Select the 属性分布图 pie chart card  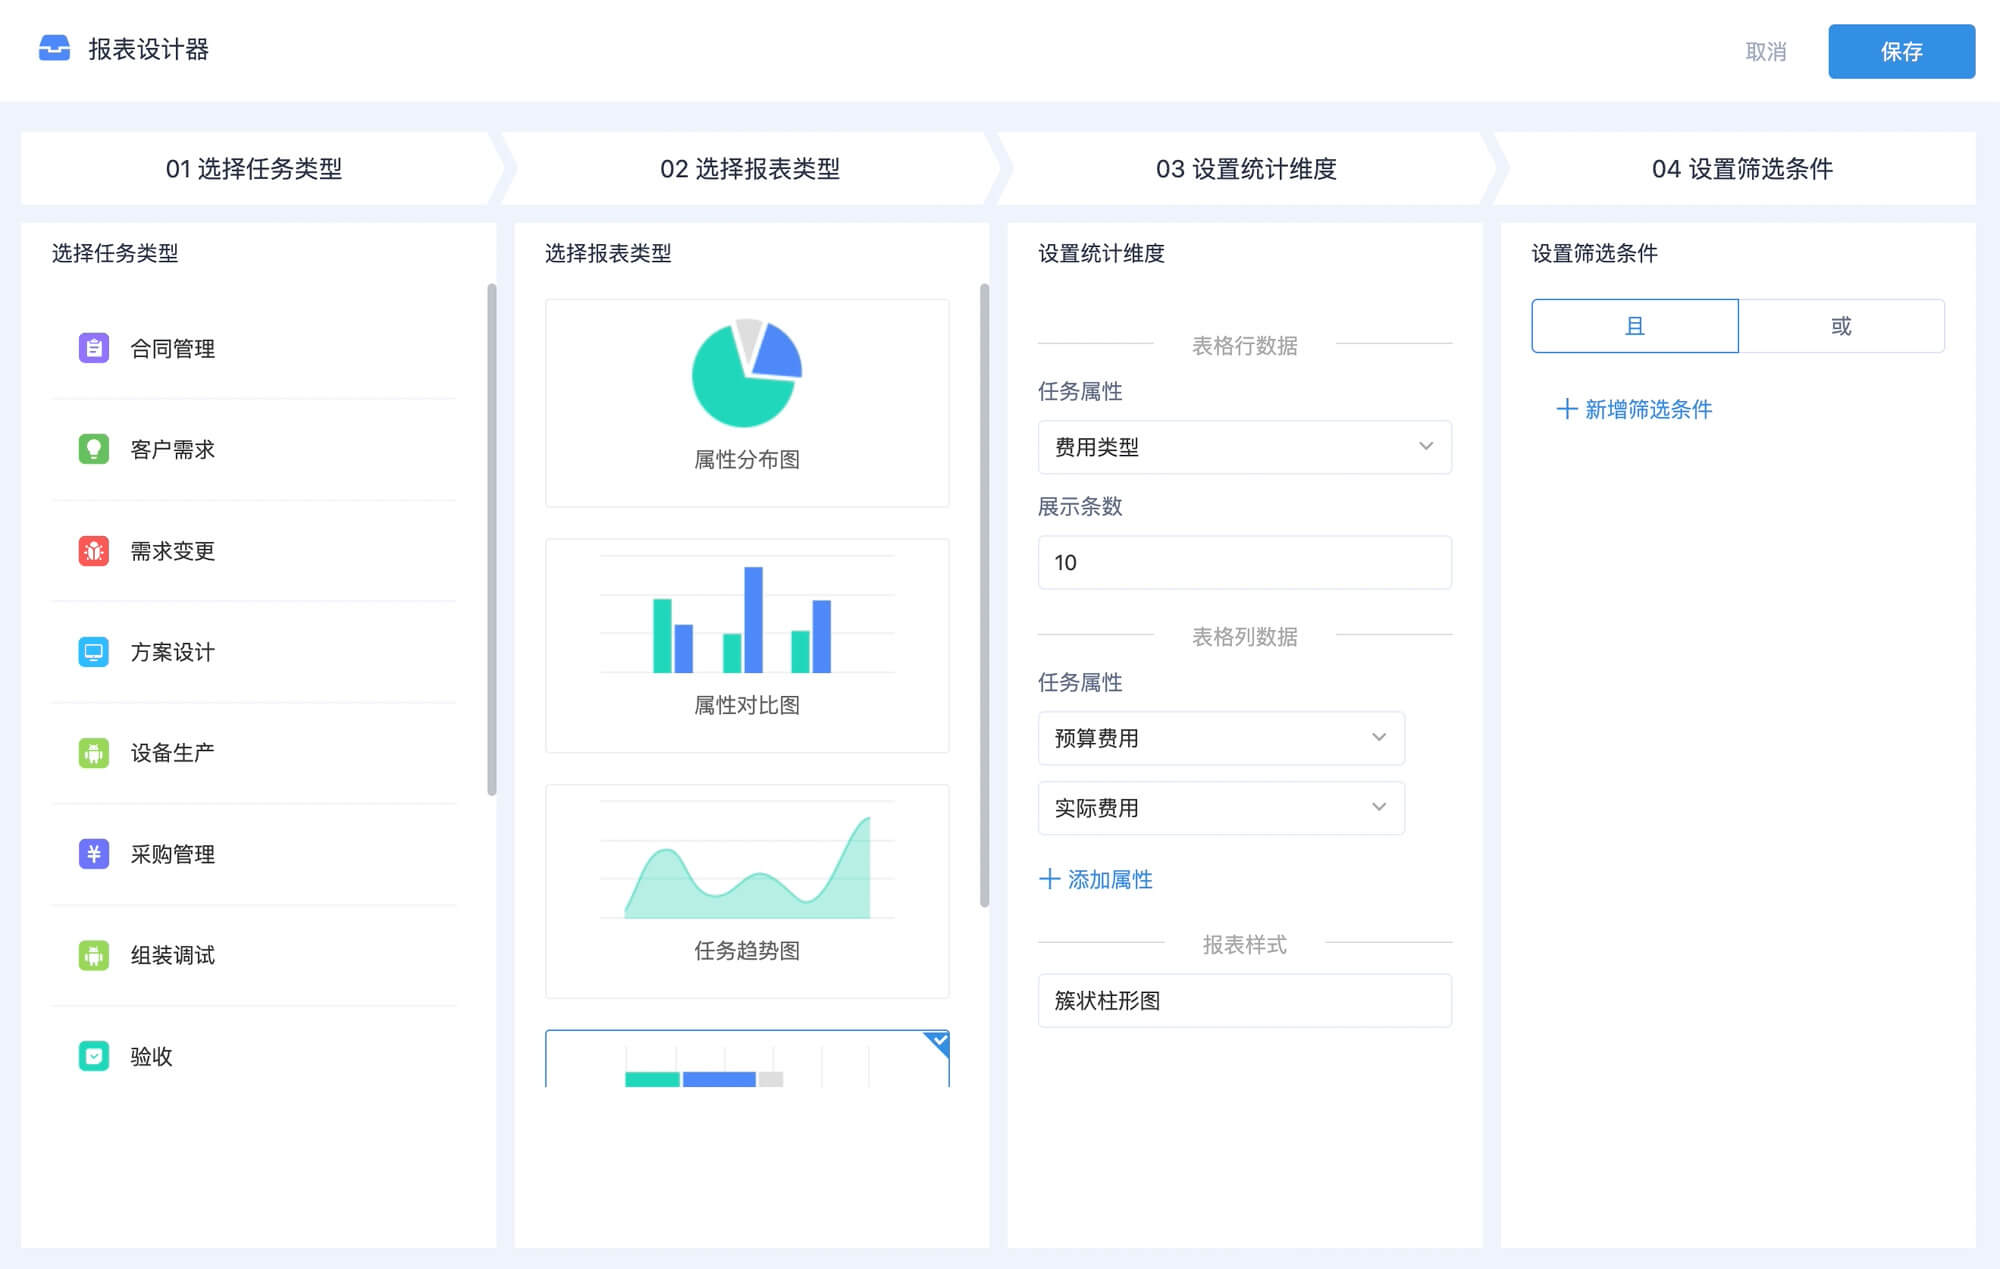(746, 403)
